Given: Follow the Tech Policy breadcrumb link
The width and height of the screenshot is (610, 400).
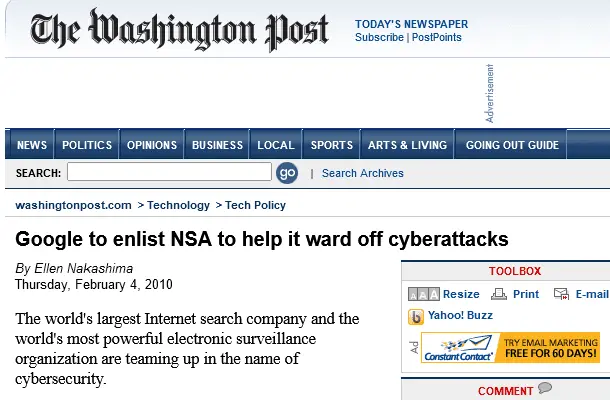Looking at the screenshot, I should coord(255,205).
